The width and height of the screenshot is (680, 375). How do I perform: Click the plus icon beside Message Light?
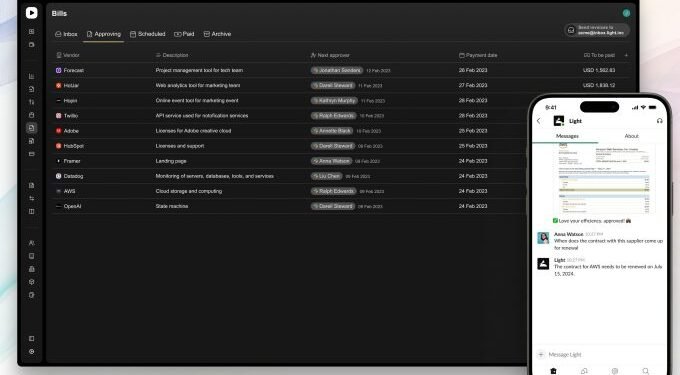tap(541, 354)
